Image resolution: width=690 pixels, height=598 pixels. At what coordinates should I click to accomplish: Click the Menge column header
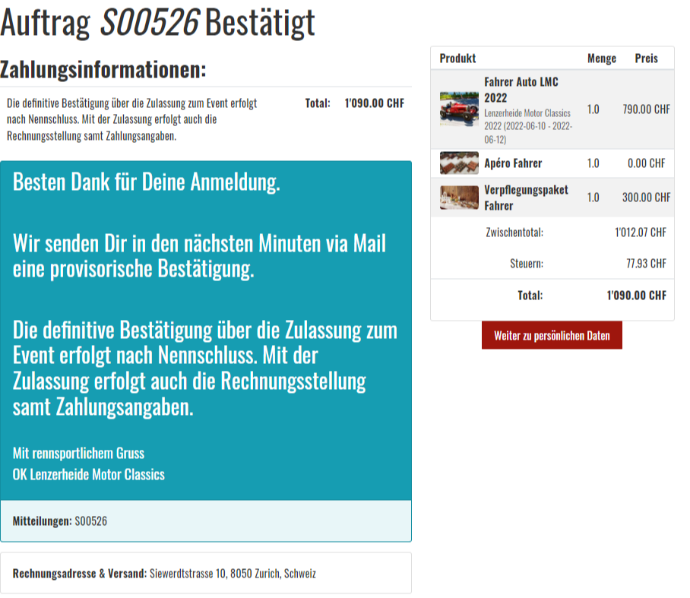click(x=602, y=58)
